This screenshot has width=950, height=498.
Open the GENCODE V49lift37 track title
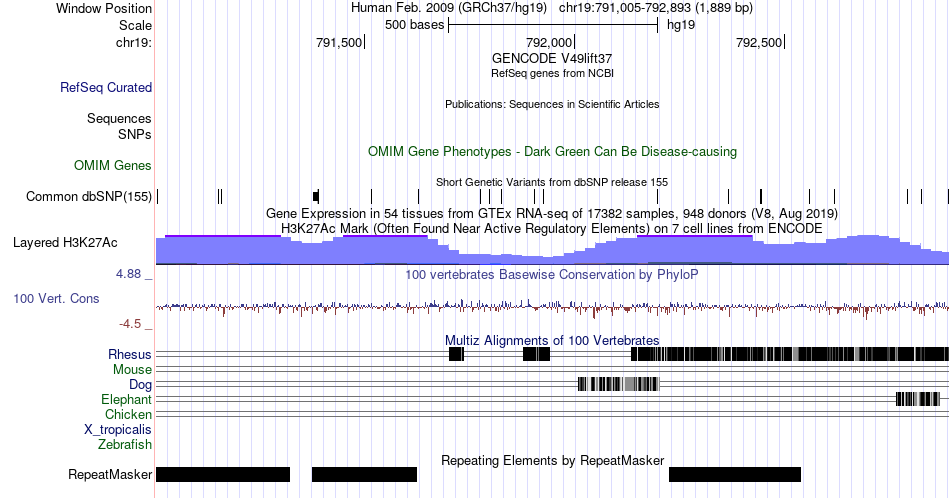pos(552,59)
